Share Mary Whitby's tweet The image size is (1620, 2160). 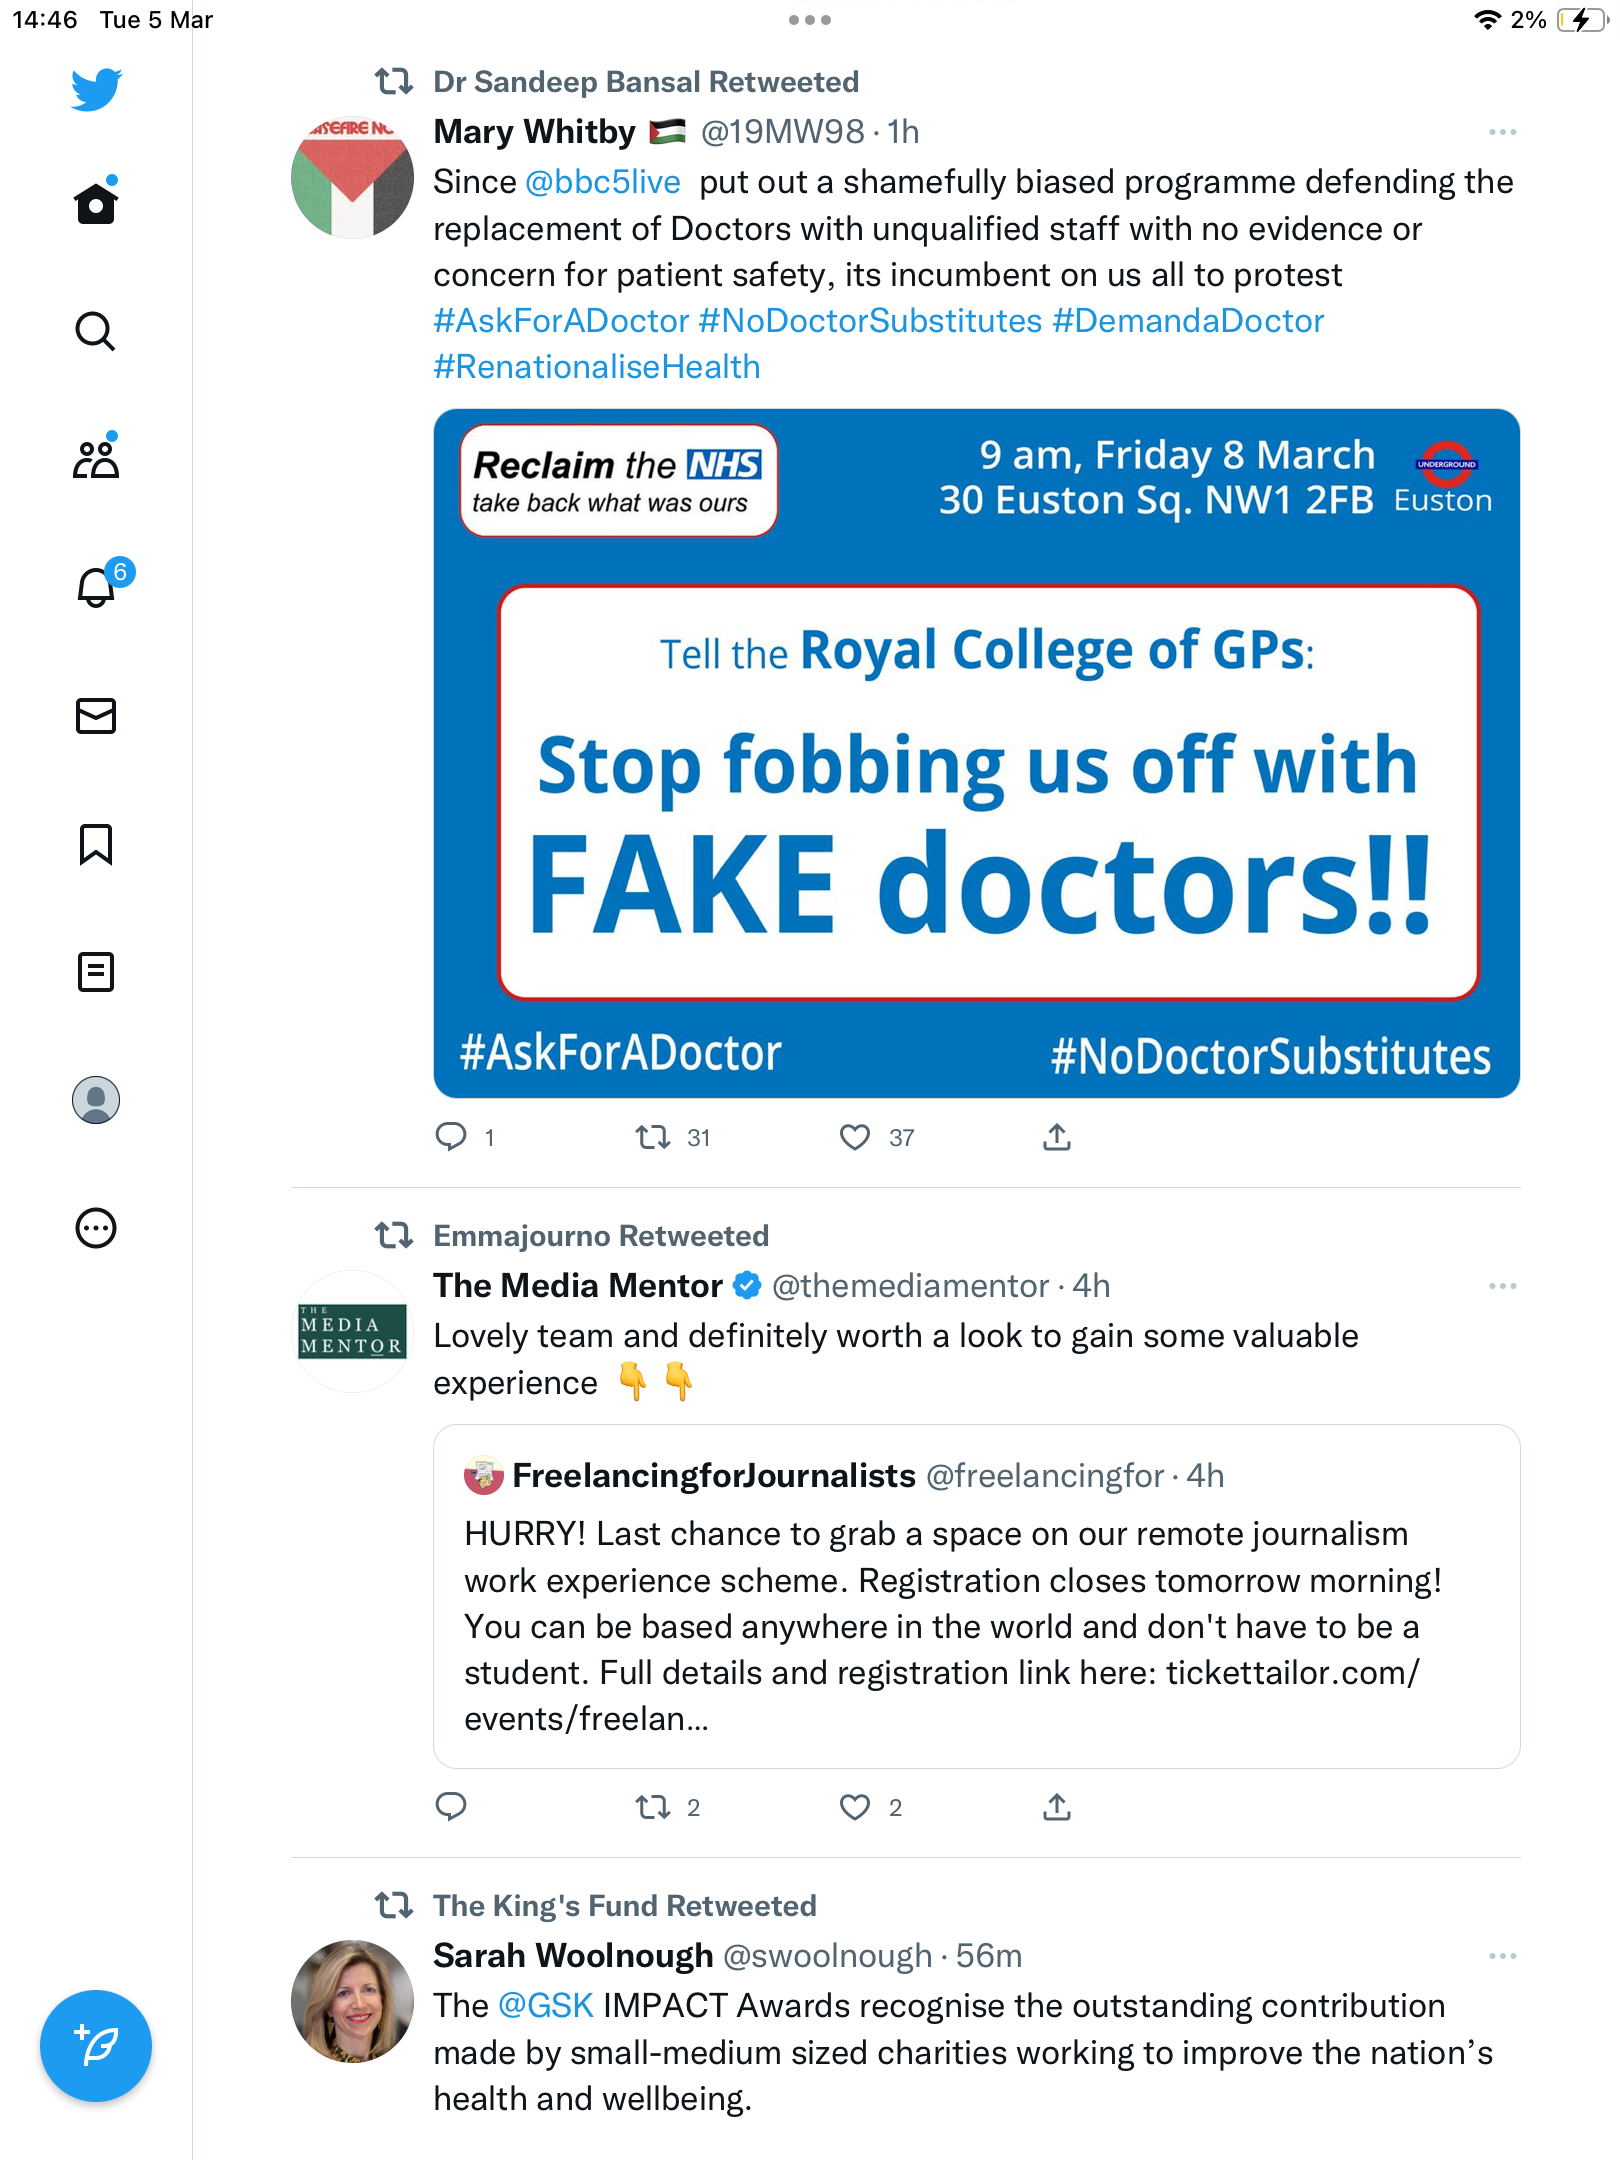pos(1057,1137)
